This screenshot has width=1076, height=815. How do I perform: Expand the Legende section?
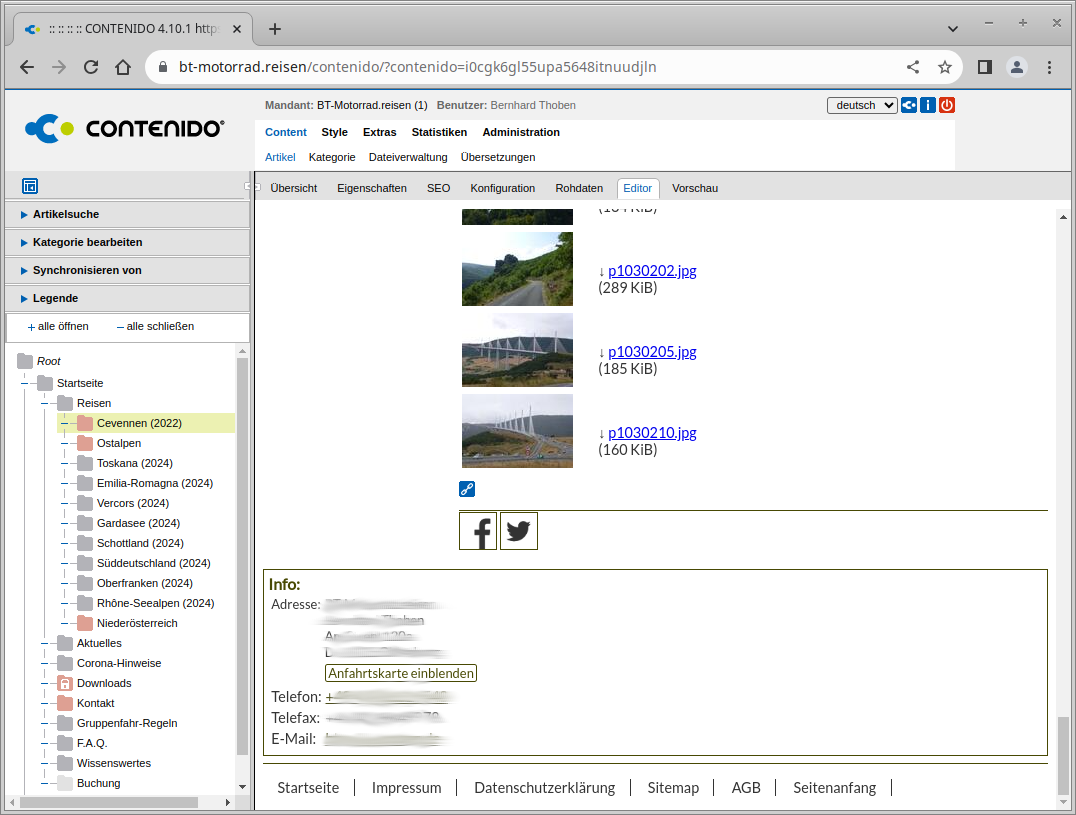point(55,298)
